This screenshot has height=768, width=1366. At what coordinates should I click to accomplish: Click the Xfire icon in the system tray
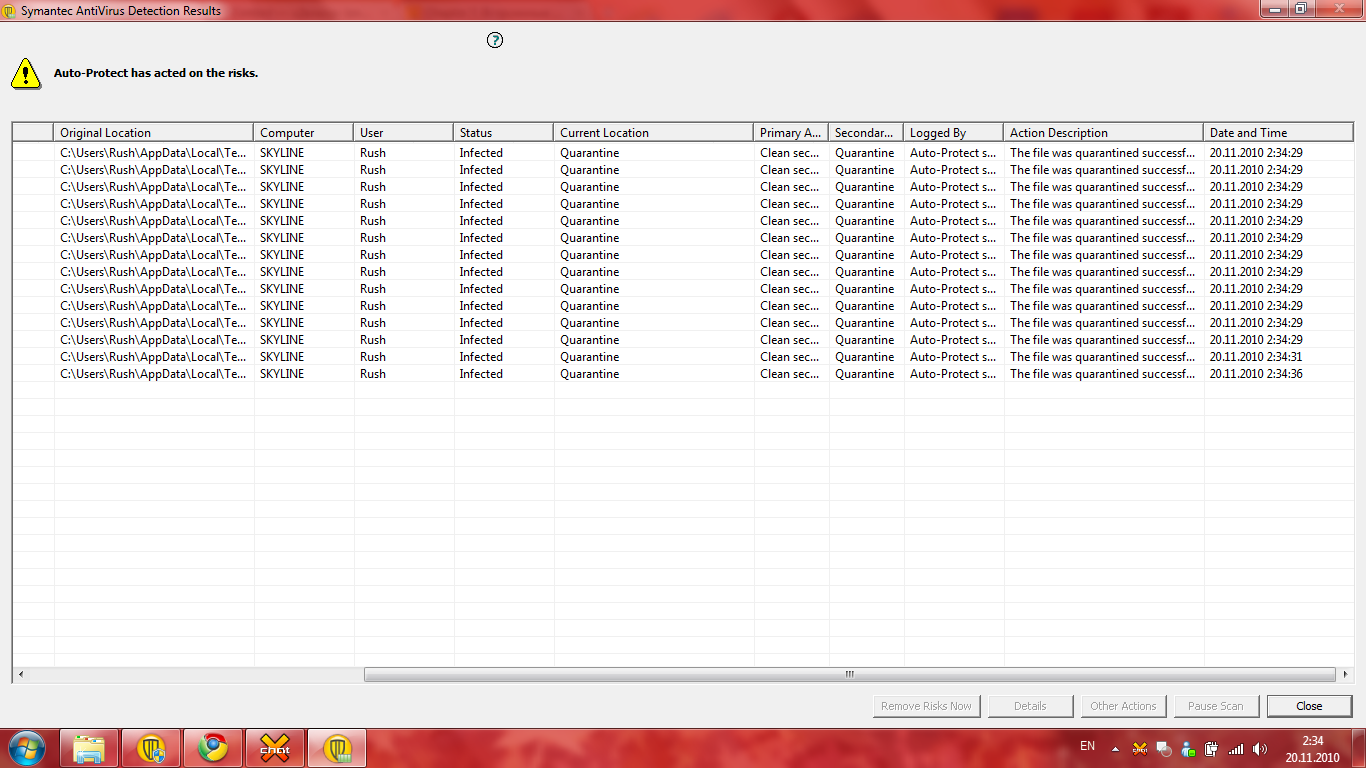(x=1140, y=748)
